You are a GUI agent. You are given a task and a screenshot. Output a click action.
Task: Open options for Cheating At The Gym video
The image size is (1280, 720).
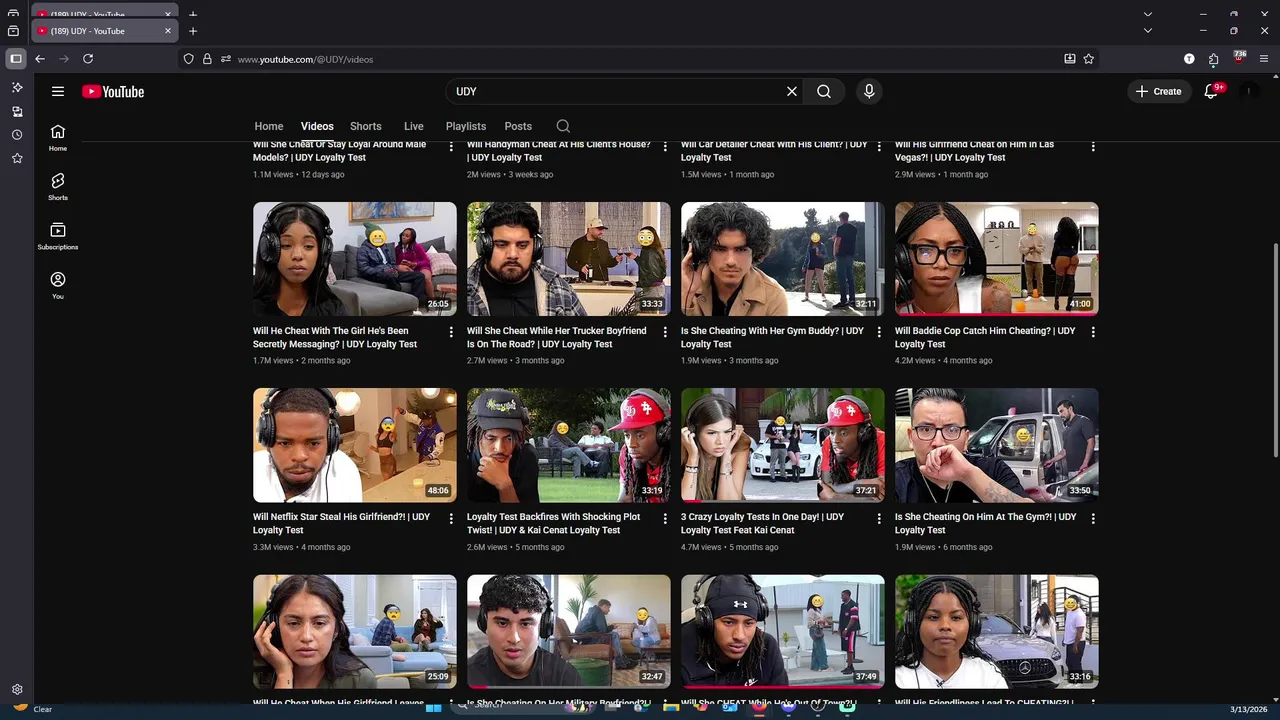point(1093,518)
